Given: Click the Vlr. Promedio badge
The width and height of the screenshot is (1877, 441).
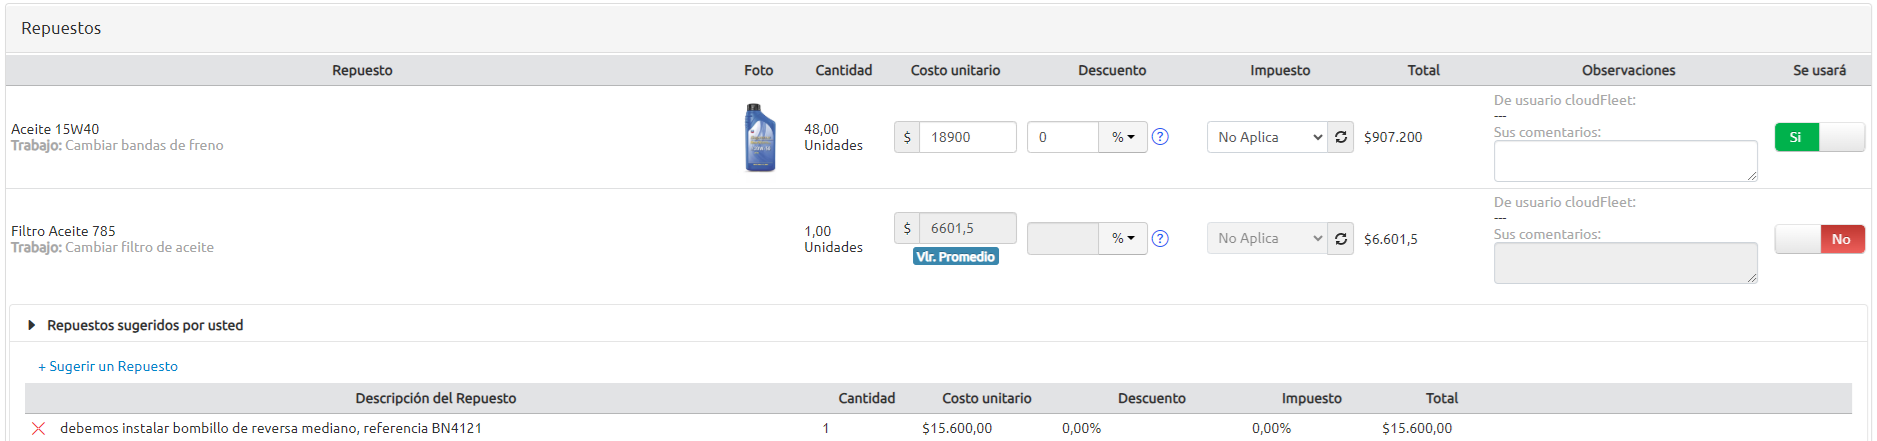Looking at the screenshot, I should tap(956, 257).
